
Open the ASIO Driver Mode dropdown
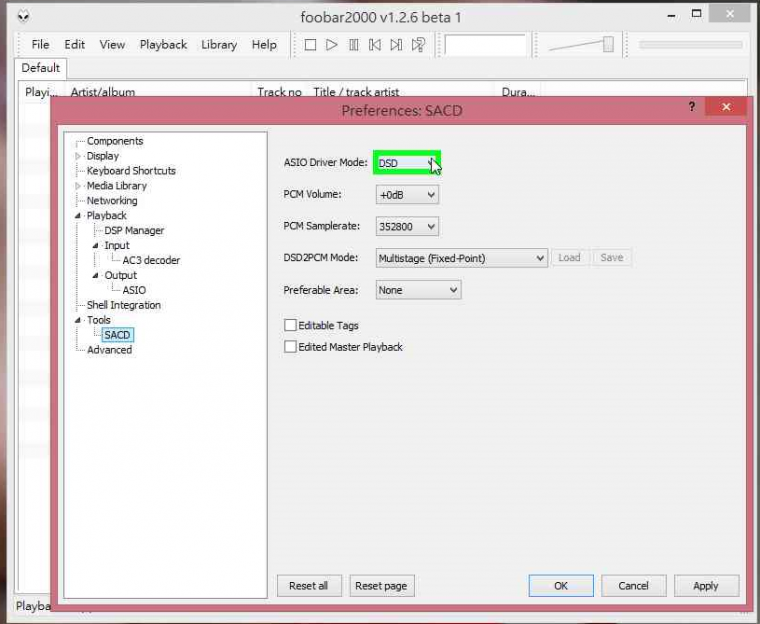click(x=407, y=163)
